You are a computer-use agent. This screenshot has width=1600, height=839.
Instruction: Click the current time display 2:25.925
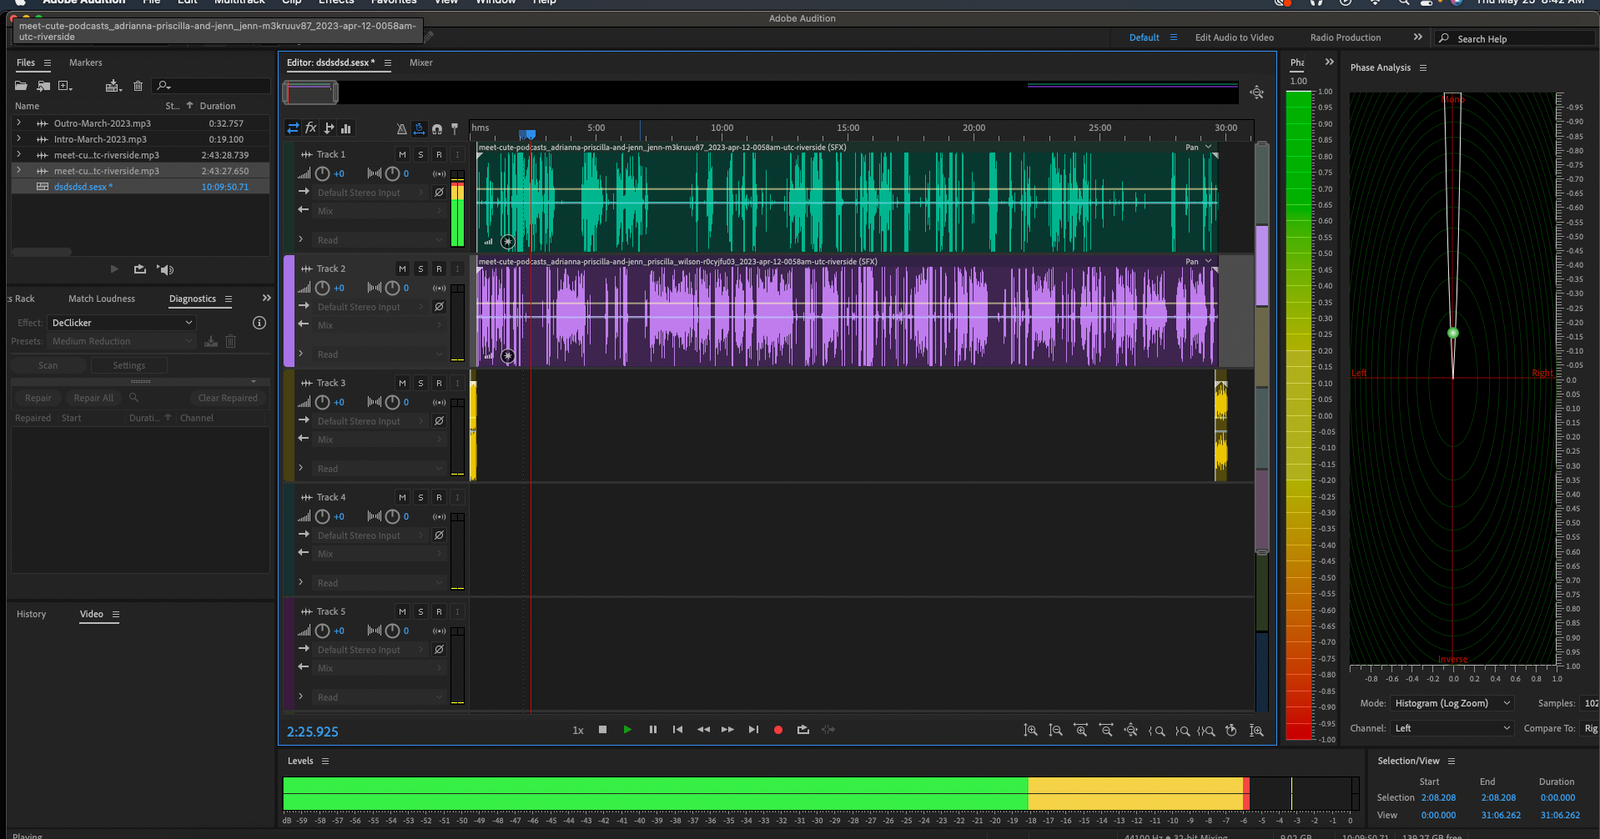pyautogui.click(x=312, y=732)
